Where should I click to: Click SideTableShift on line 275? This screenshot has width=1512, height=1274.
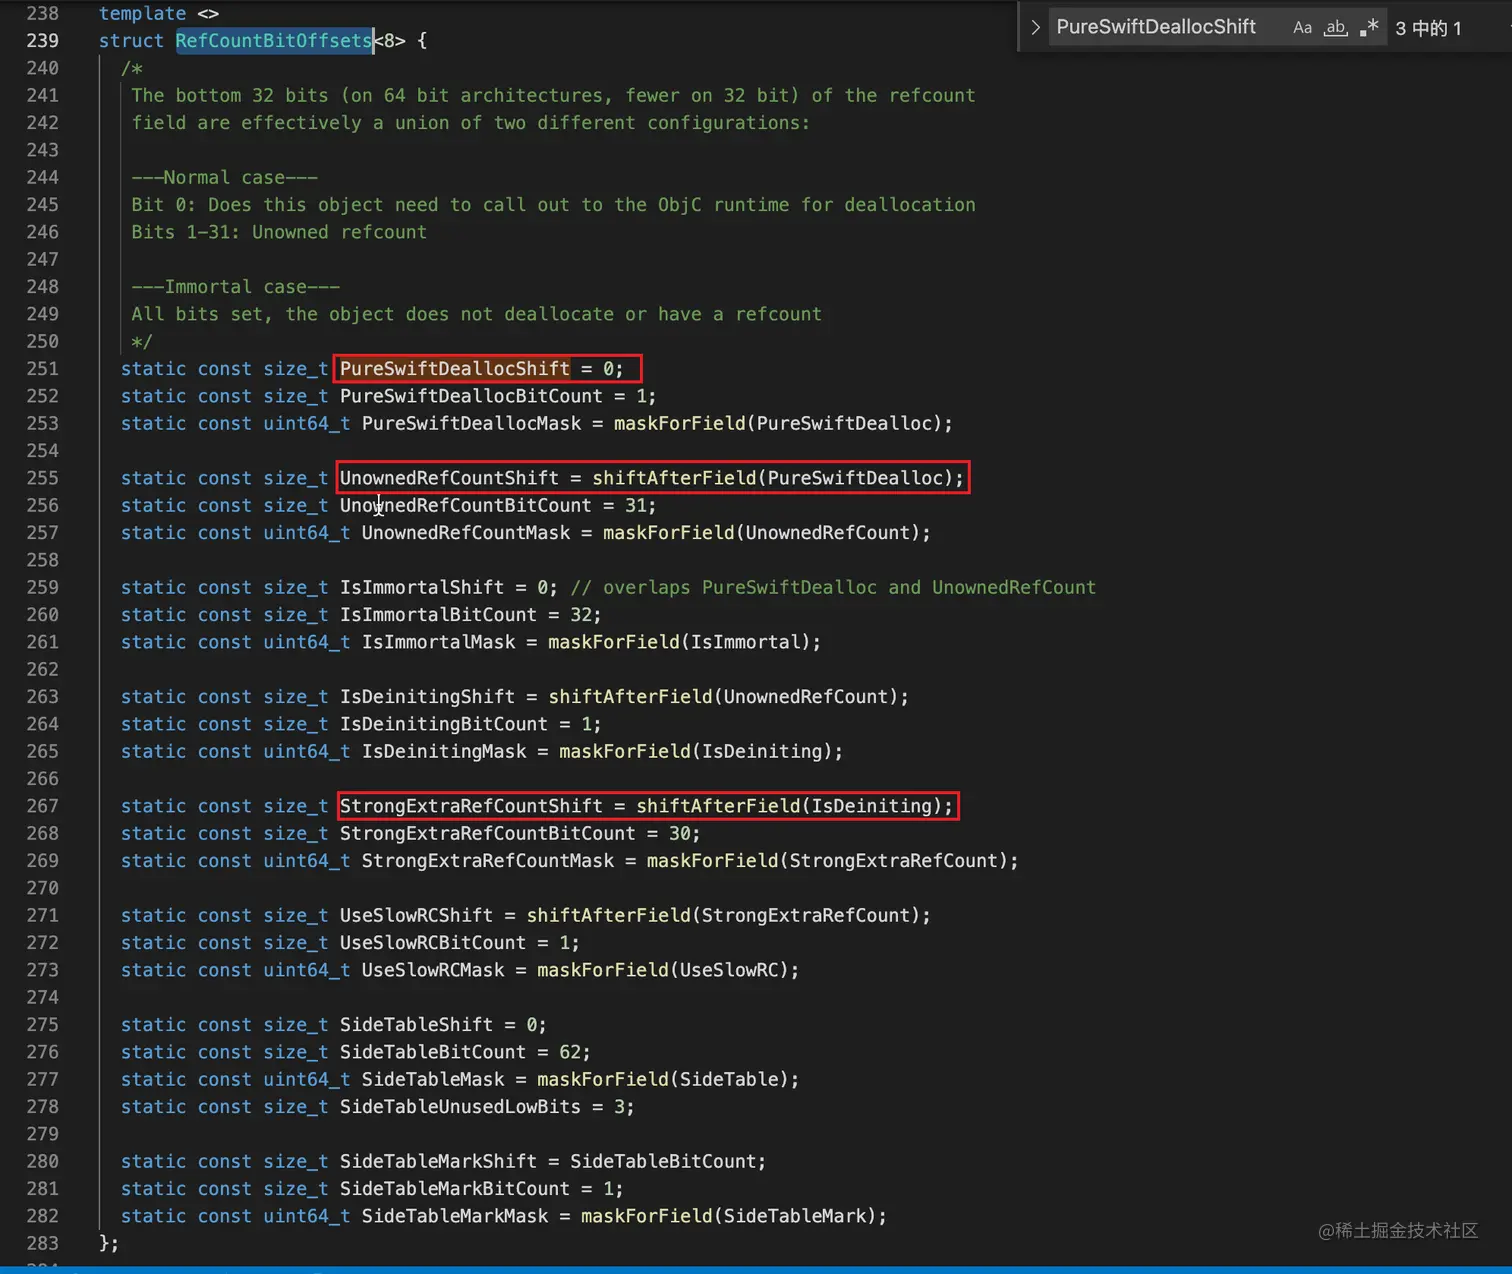tap(416, 1025)
